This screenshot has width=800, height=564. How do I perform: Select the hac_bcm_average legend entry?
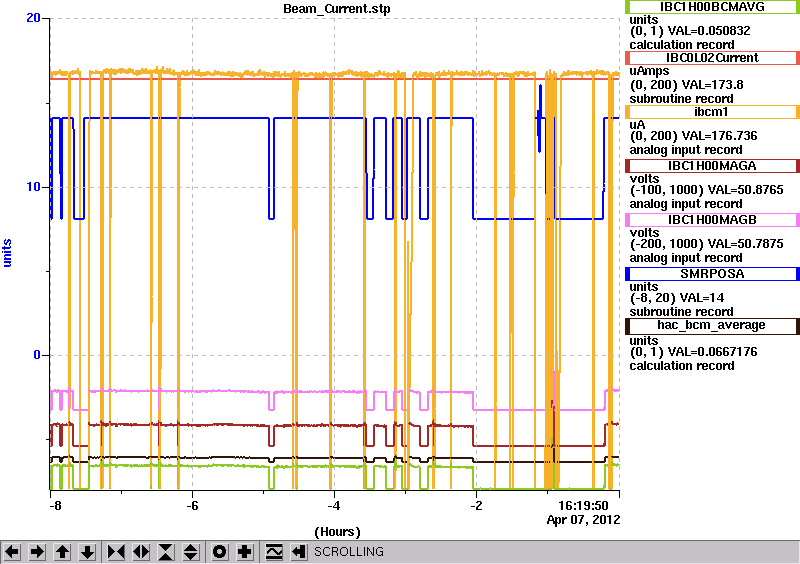[712, 326]
